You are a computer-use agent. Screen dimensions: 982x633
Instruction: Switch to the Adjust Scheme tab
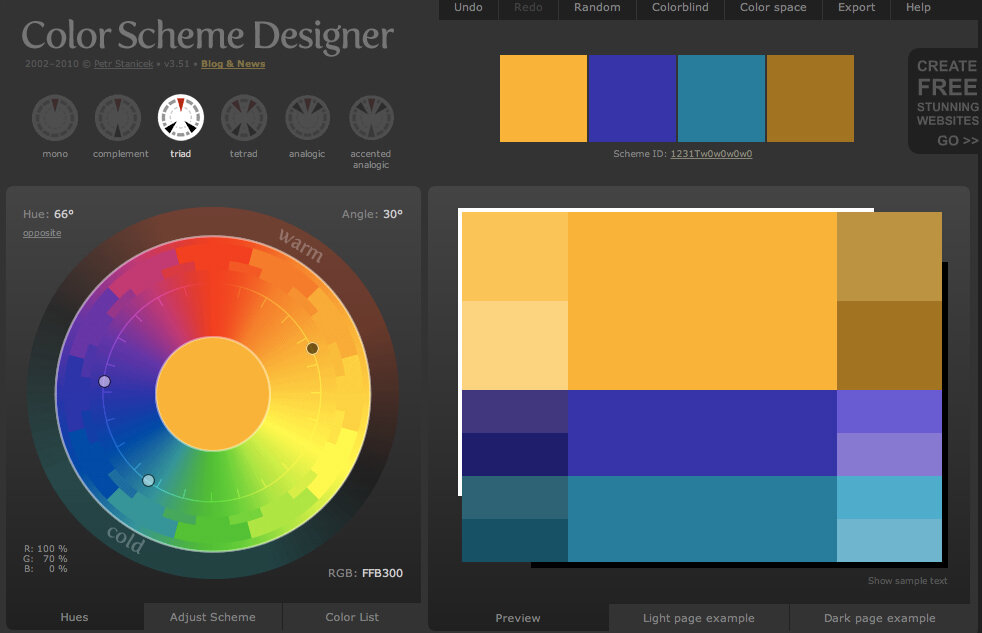tap(212, 617)
